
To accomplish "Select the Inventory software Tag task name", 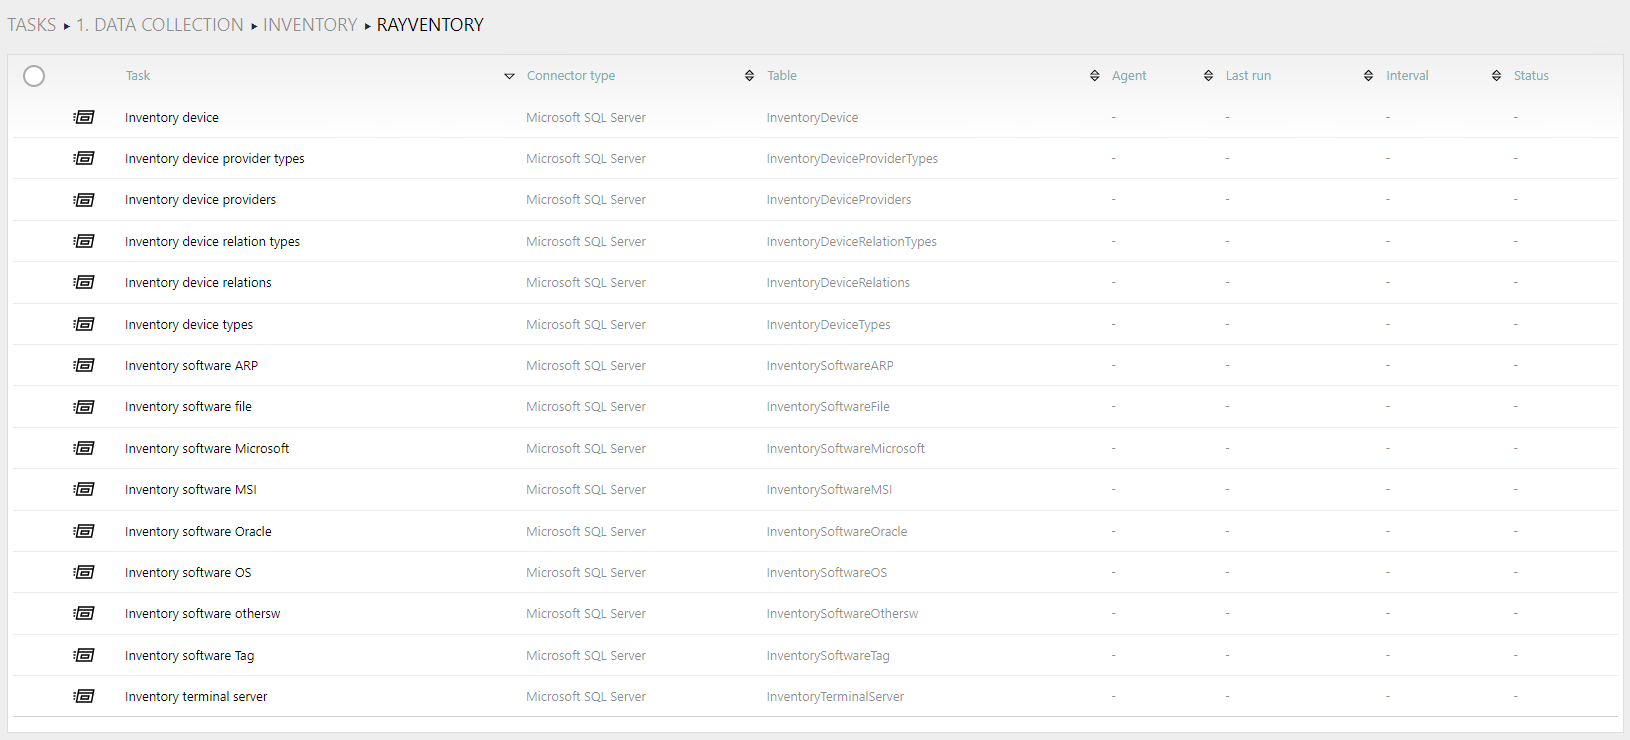I will click(x=190, y=655).
